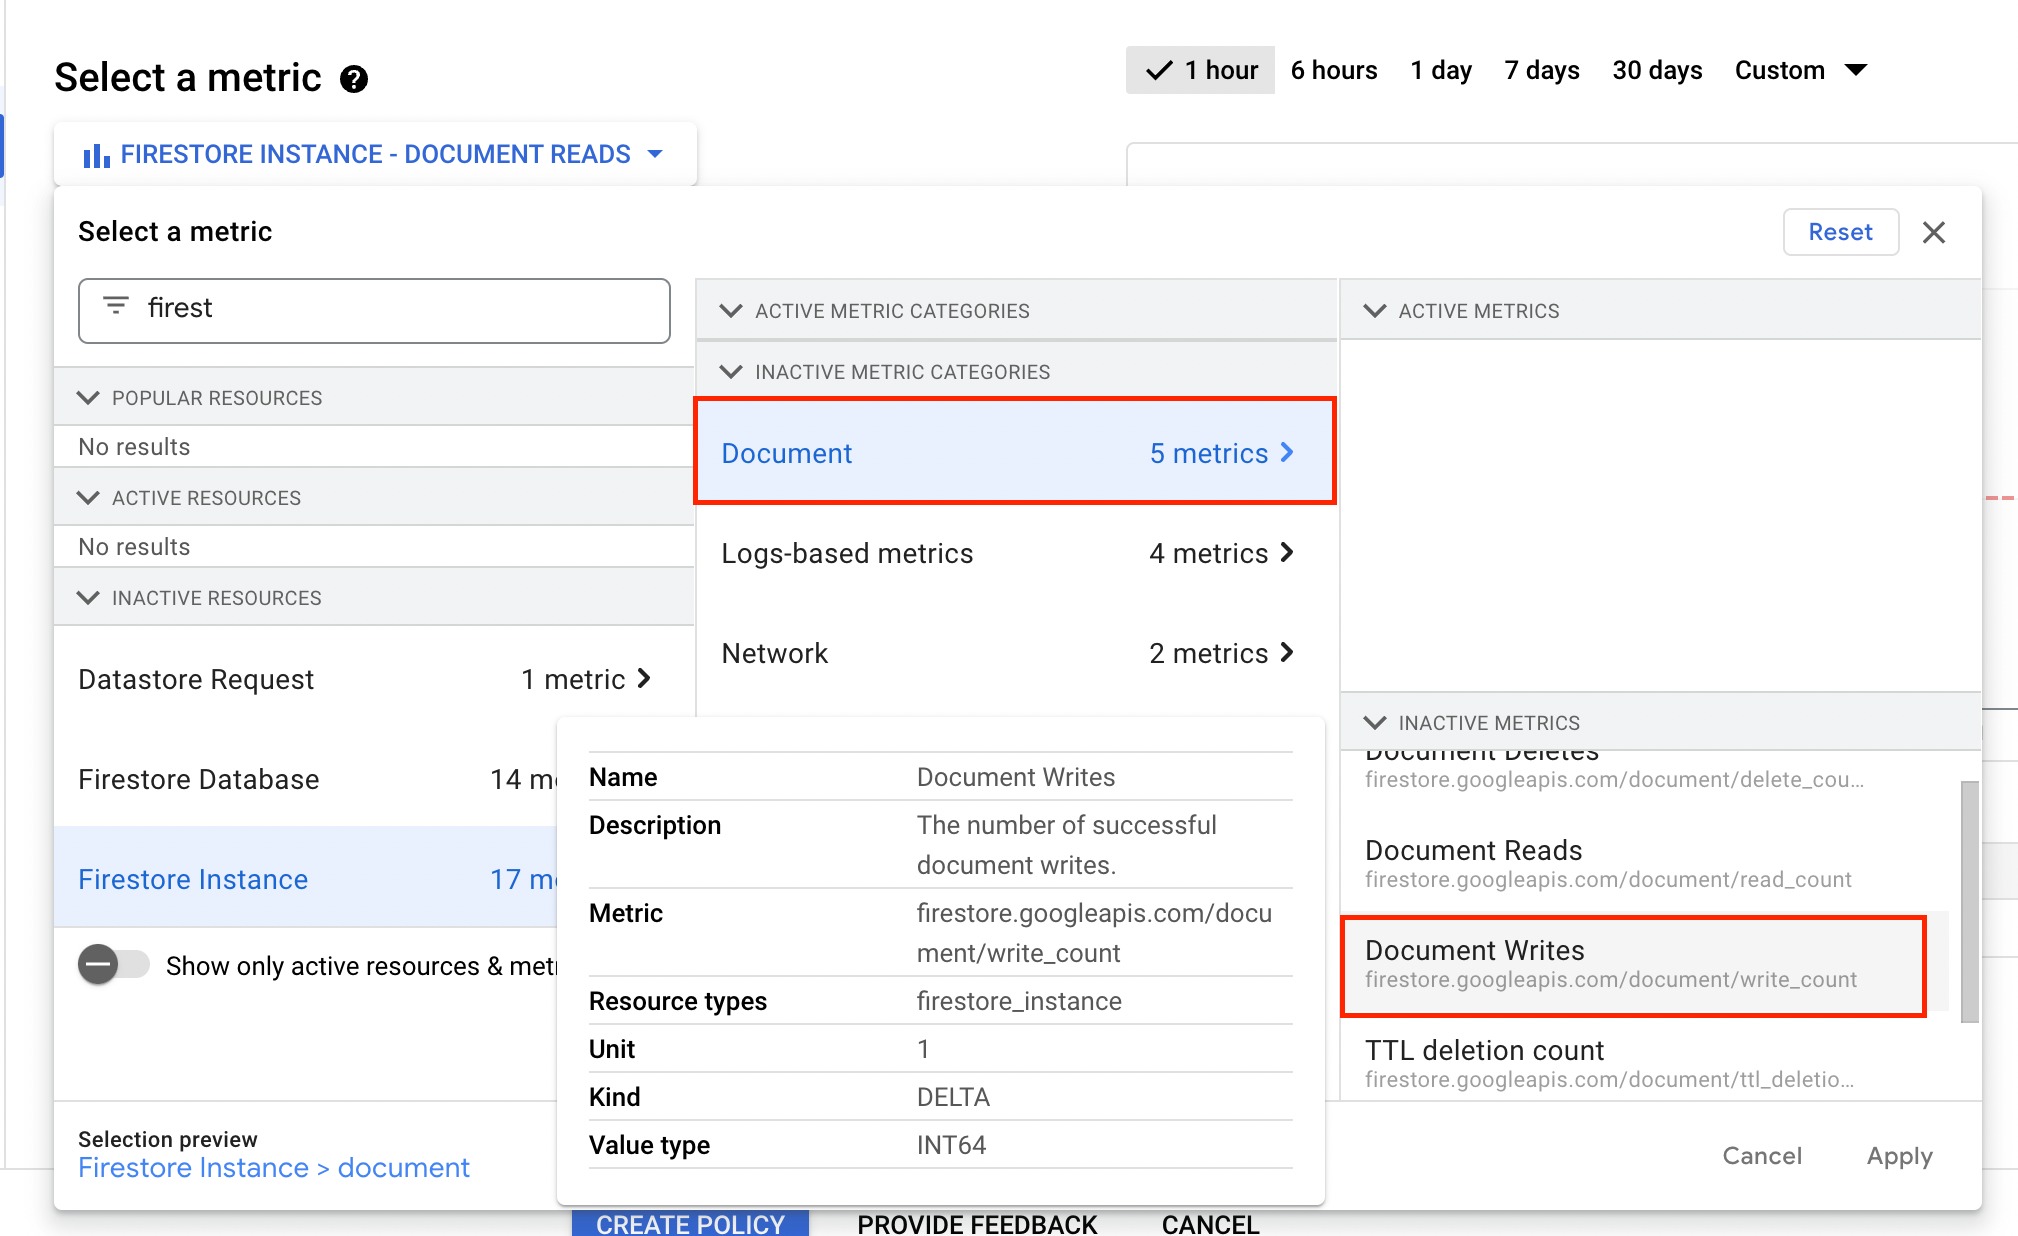Screen dimensions: 2018x1236
Task: Click the arrow beside Logs-based metrics count
Action: click(x=1287, y=552)
